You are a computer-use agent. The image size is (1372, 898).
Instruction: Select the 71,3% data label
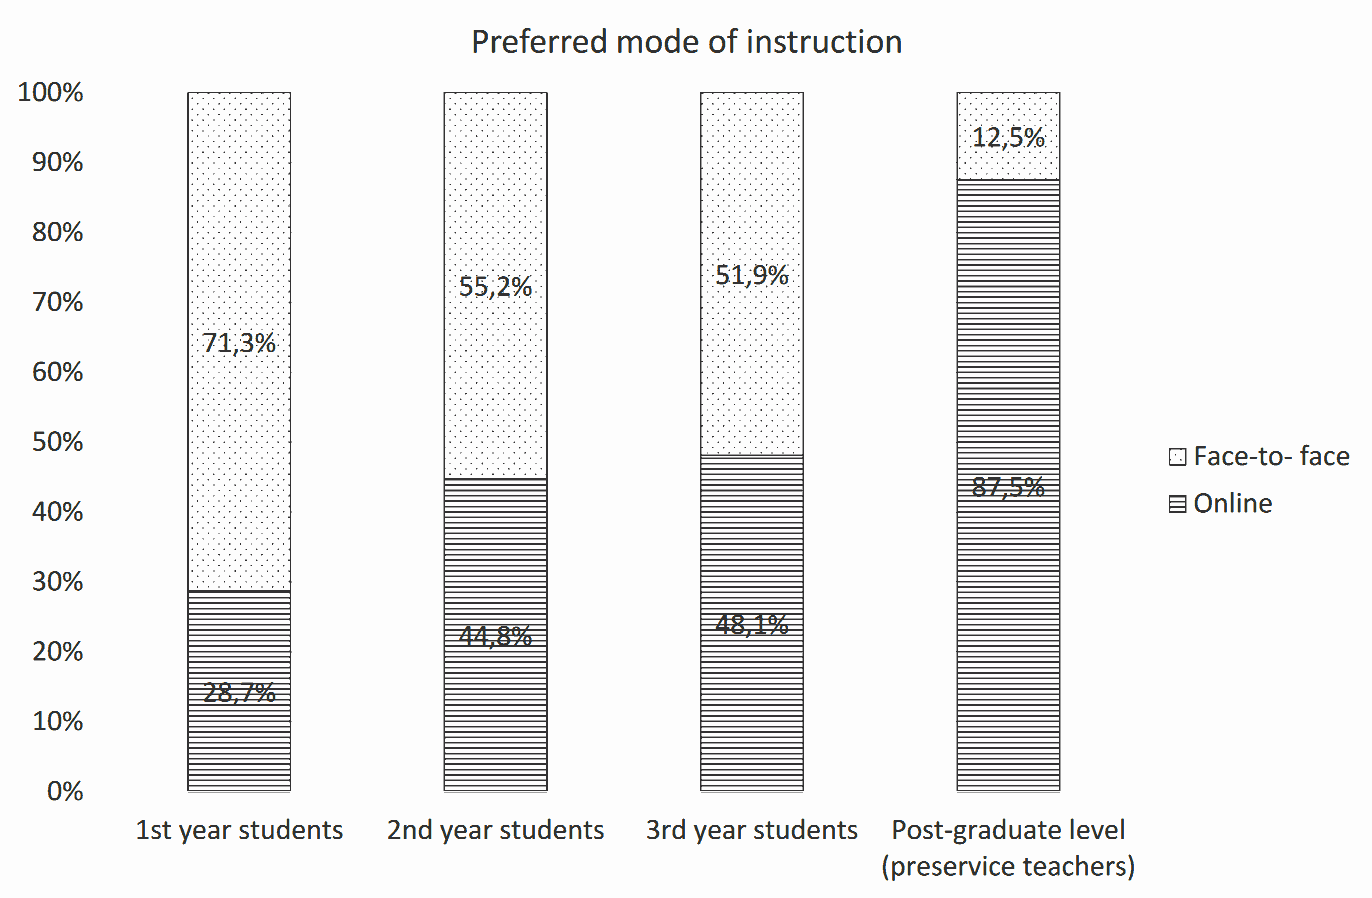[x=239, y=343]
